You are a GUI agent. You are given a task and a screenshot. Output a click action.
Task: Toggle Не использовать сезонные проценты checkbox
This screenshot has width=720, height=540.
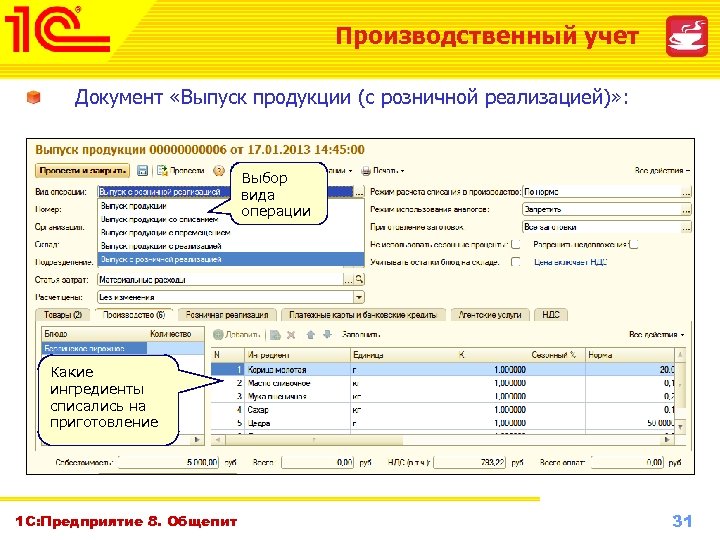[516, 244]
